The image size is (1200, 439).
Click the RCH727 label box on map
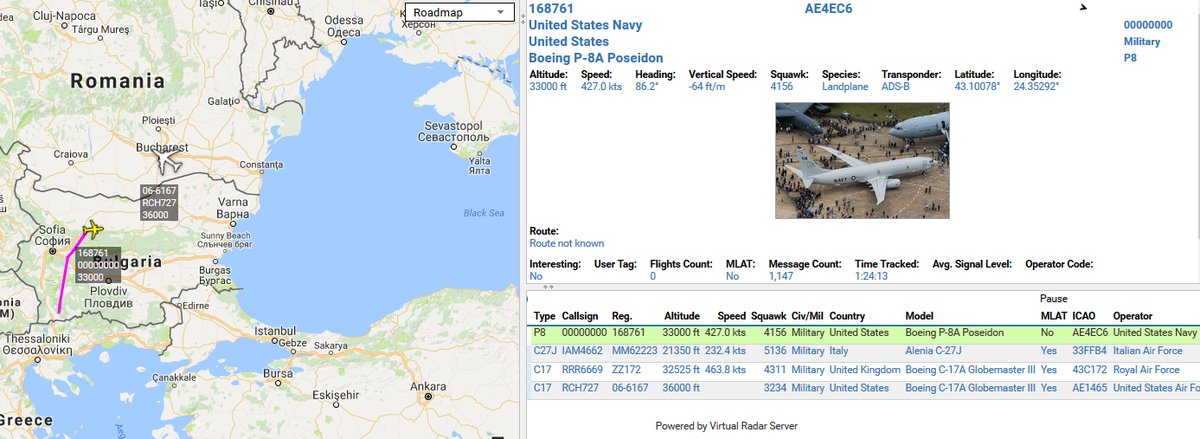click(x=159, y=203)
